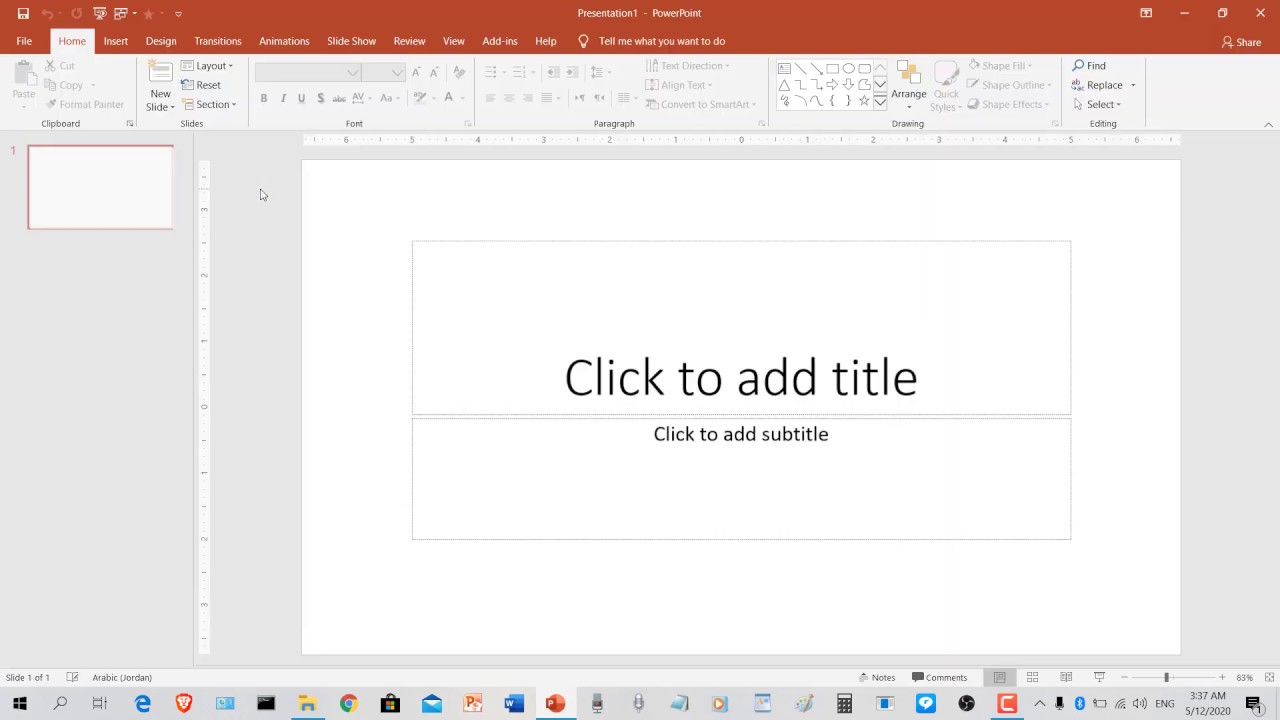Click into the Tell me search box
The height and width of the screenshot is (720, 1280).
point(661,41)
